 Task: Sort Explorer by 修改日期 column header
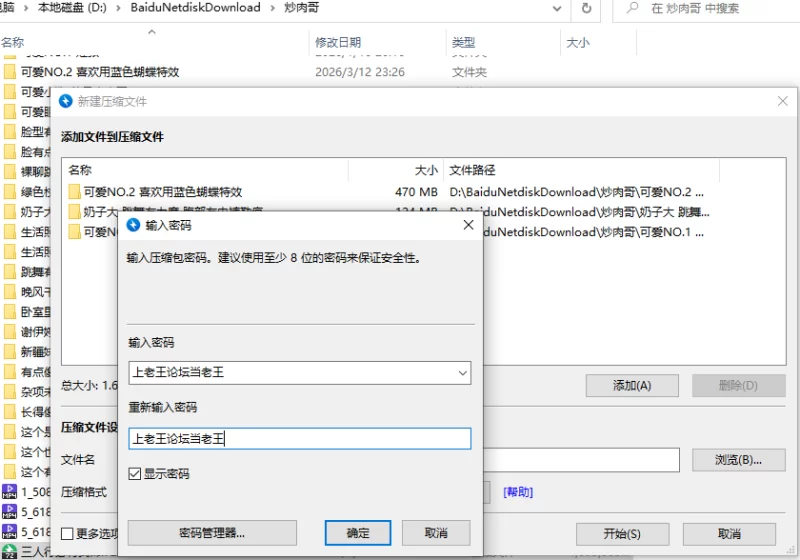click(338, 42)
